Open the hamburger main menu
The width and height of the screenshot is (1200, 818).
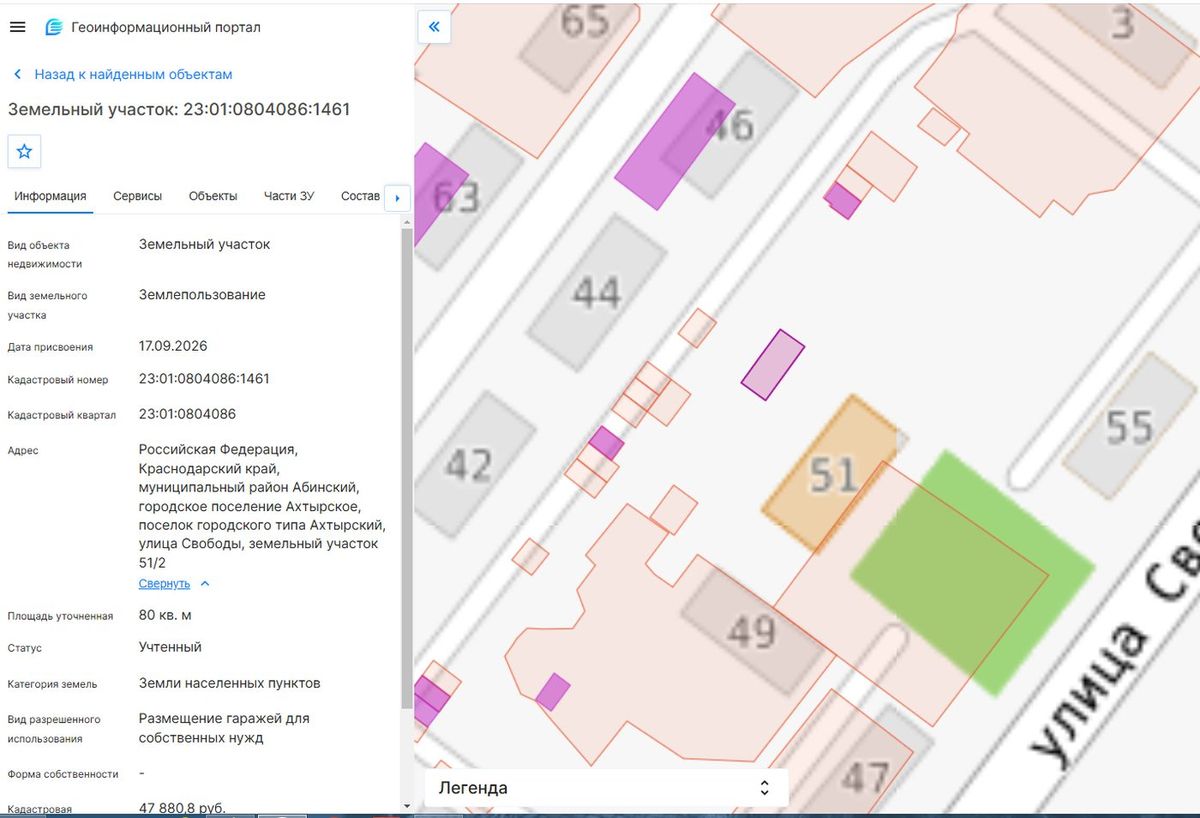click(17, 27)
